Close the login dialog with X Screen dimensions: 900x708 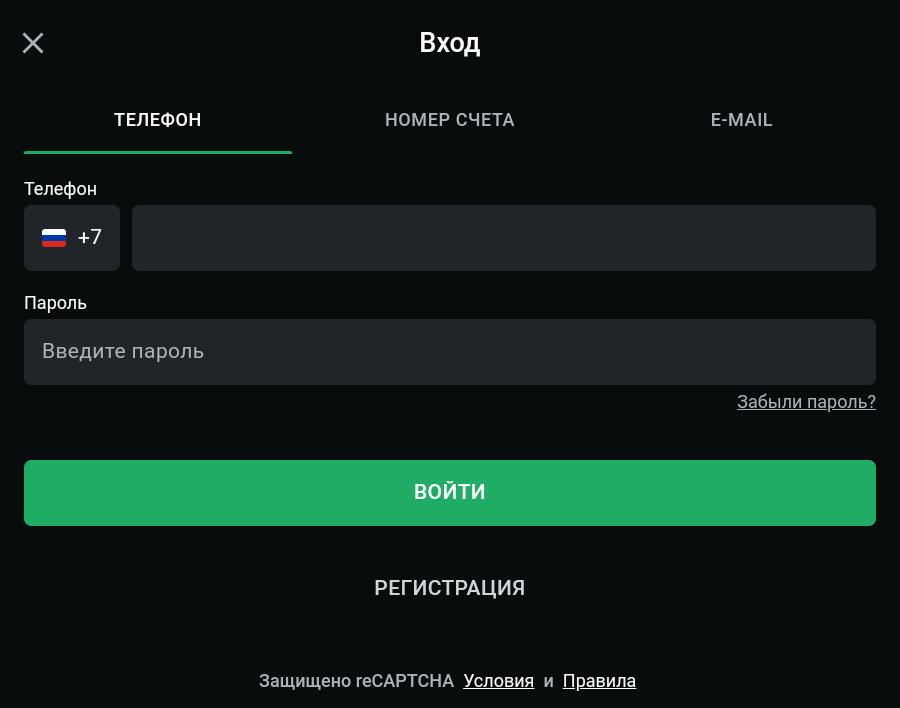pos(33,43)
